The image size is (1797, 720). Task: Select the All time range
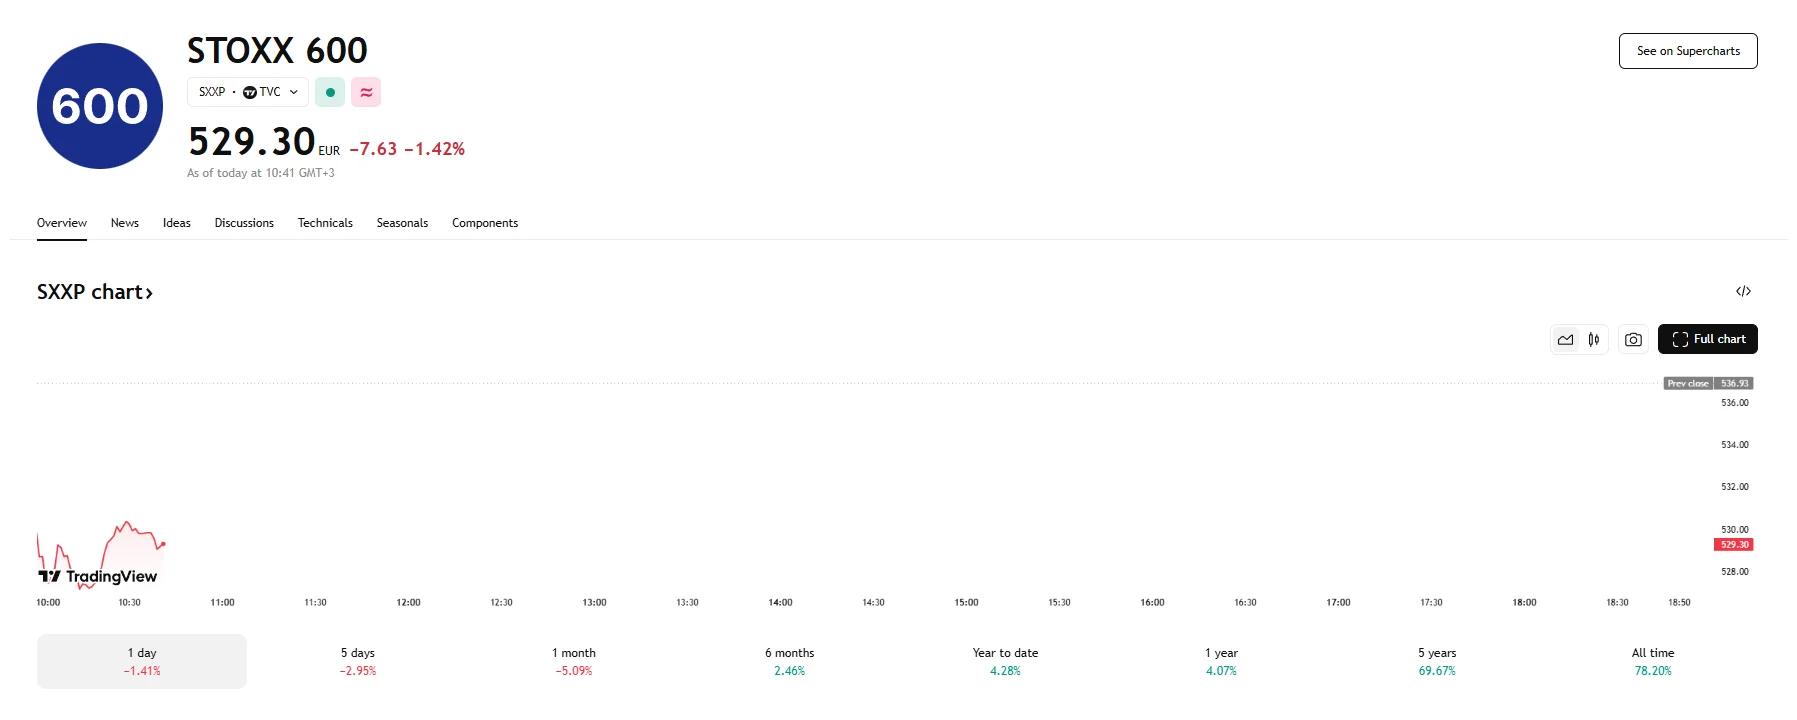click(x=1652, y=661)
